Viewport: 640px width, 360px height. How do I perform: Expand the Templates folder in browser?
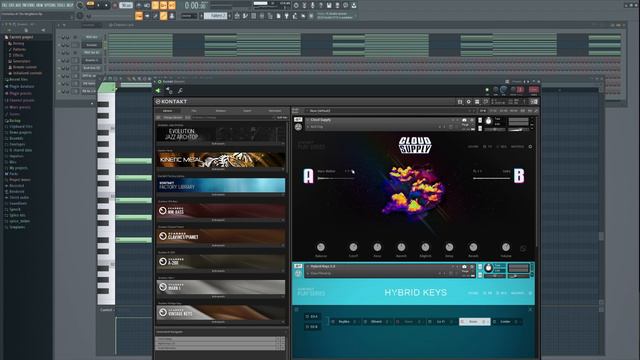(17, 227)
